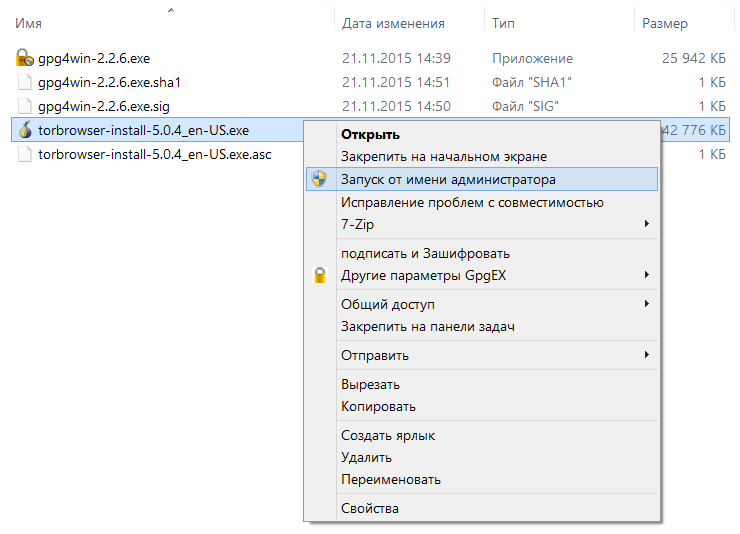Expand the Отправить submenu arrow
The image size is (740, 534).
[x=647, y=355]
